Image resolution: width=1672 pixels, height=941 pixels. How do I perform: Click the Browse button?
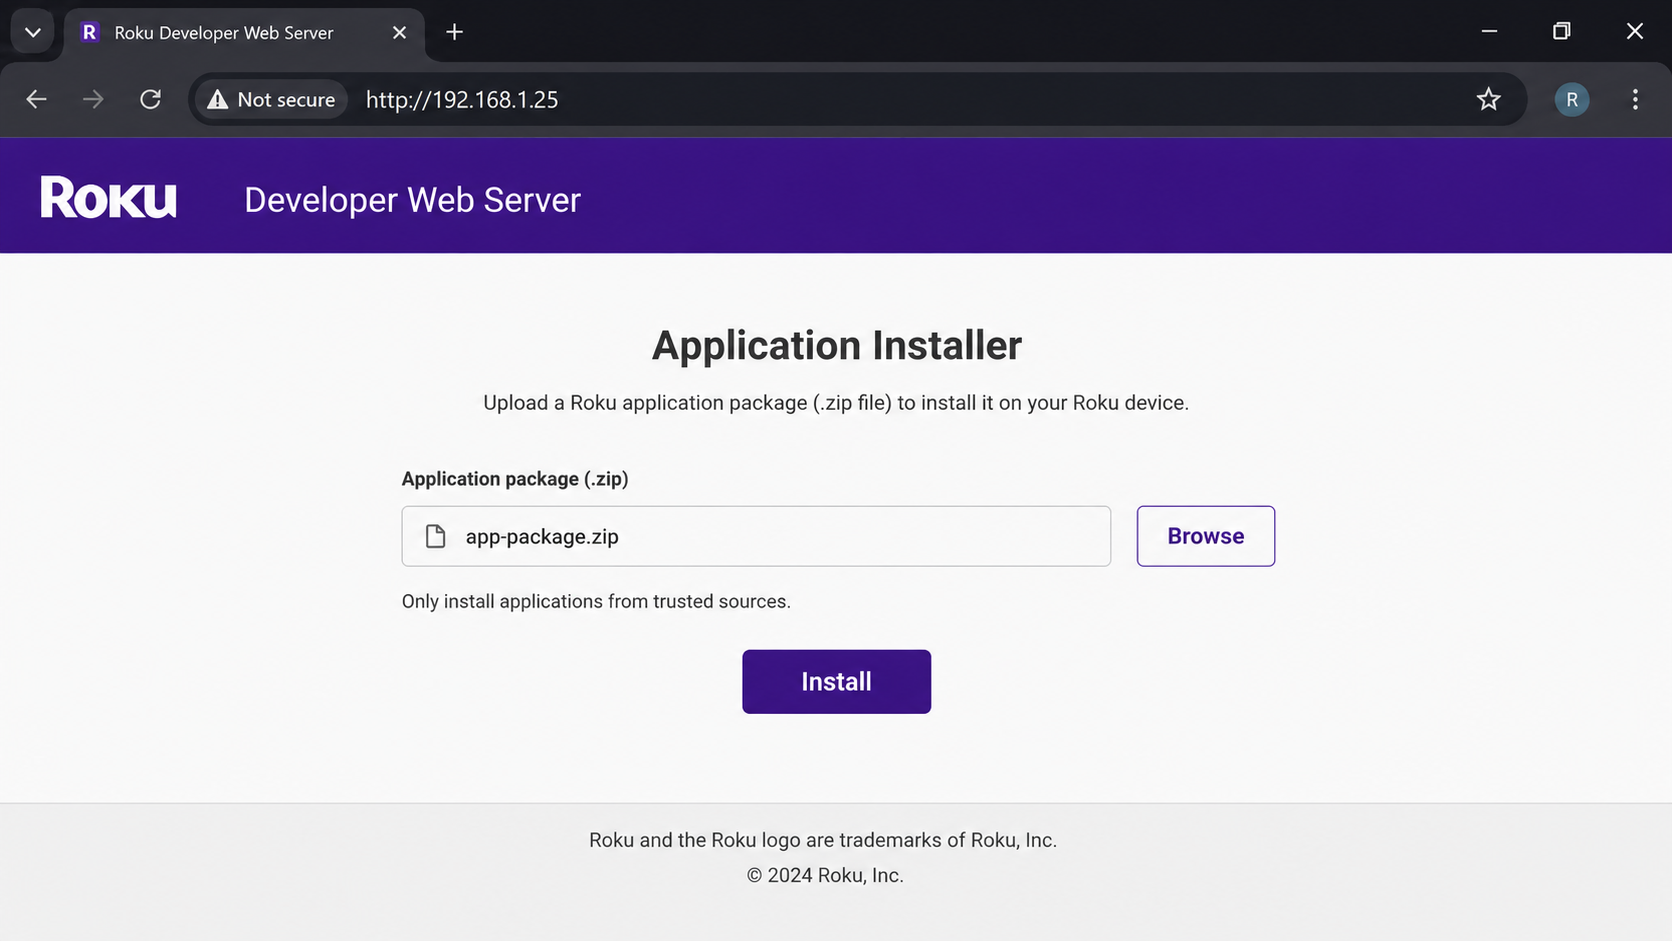[x=1206, y=536]
